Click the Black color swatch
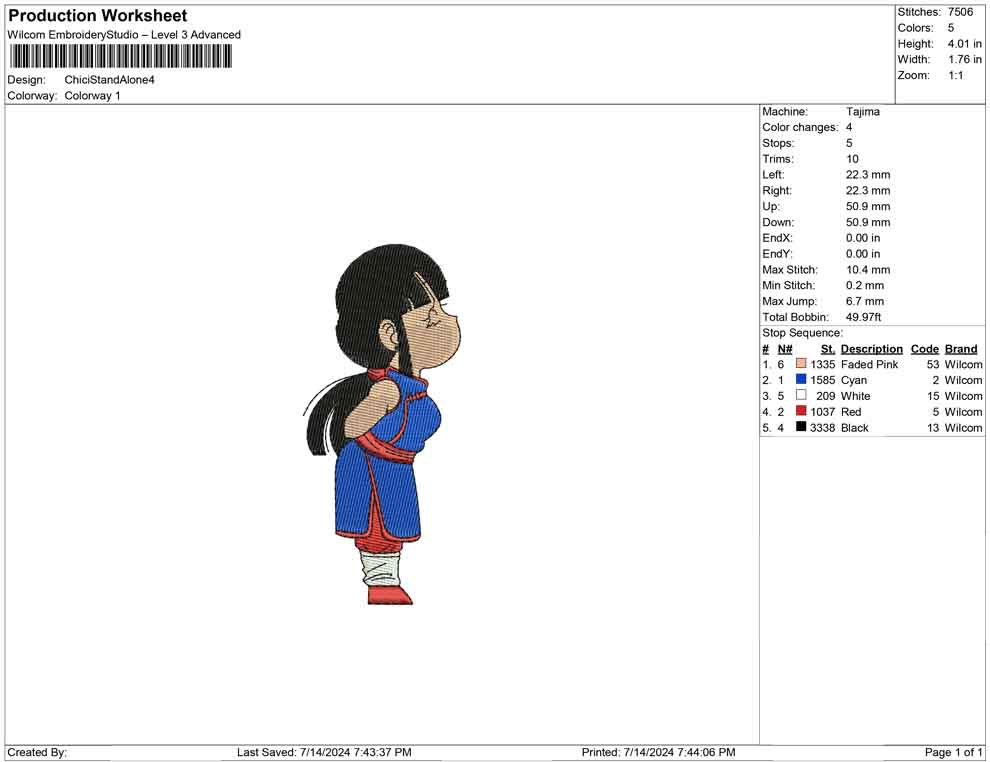Screen dimensions: 990x762 point(801,427)
